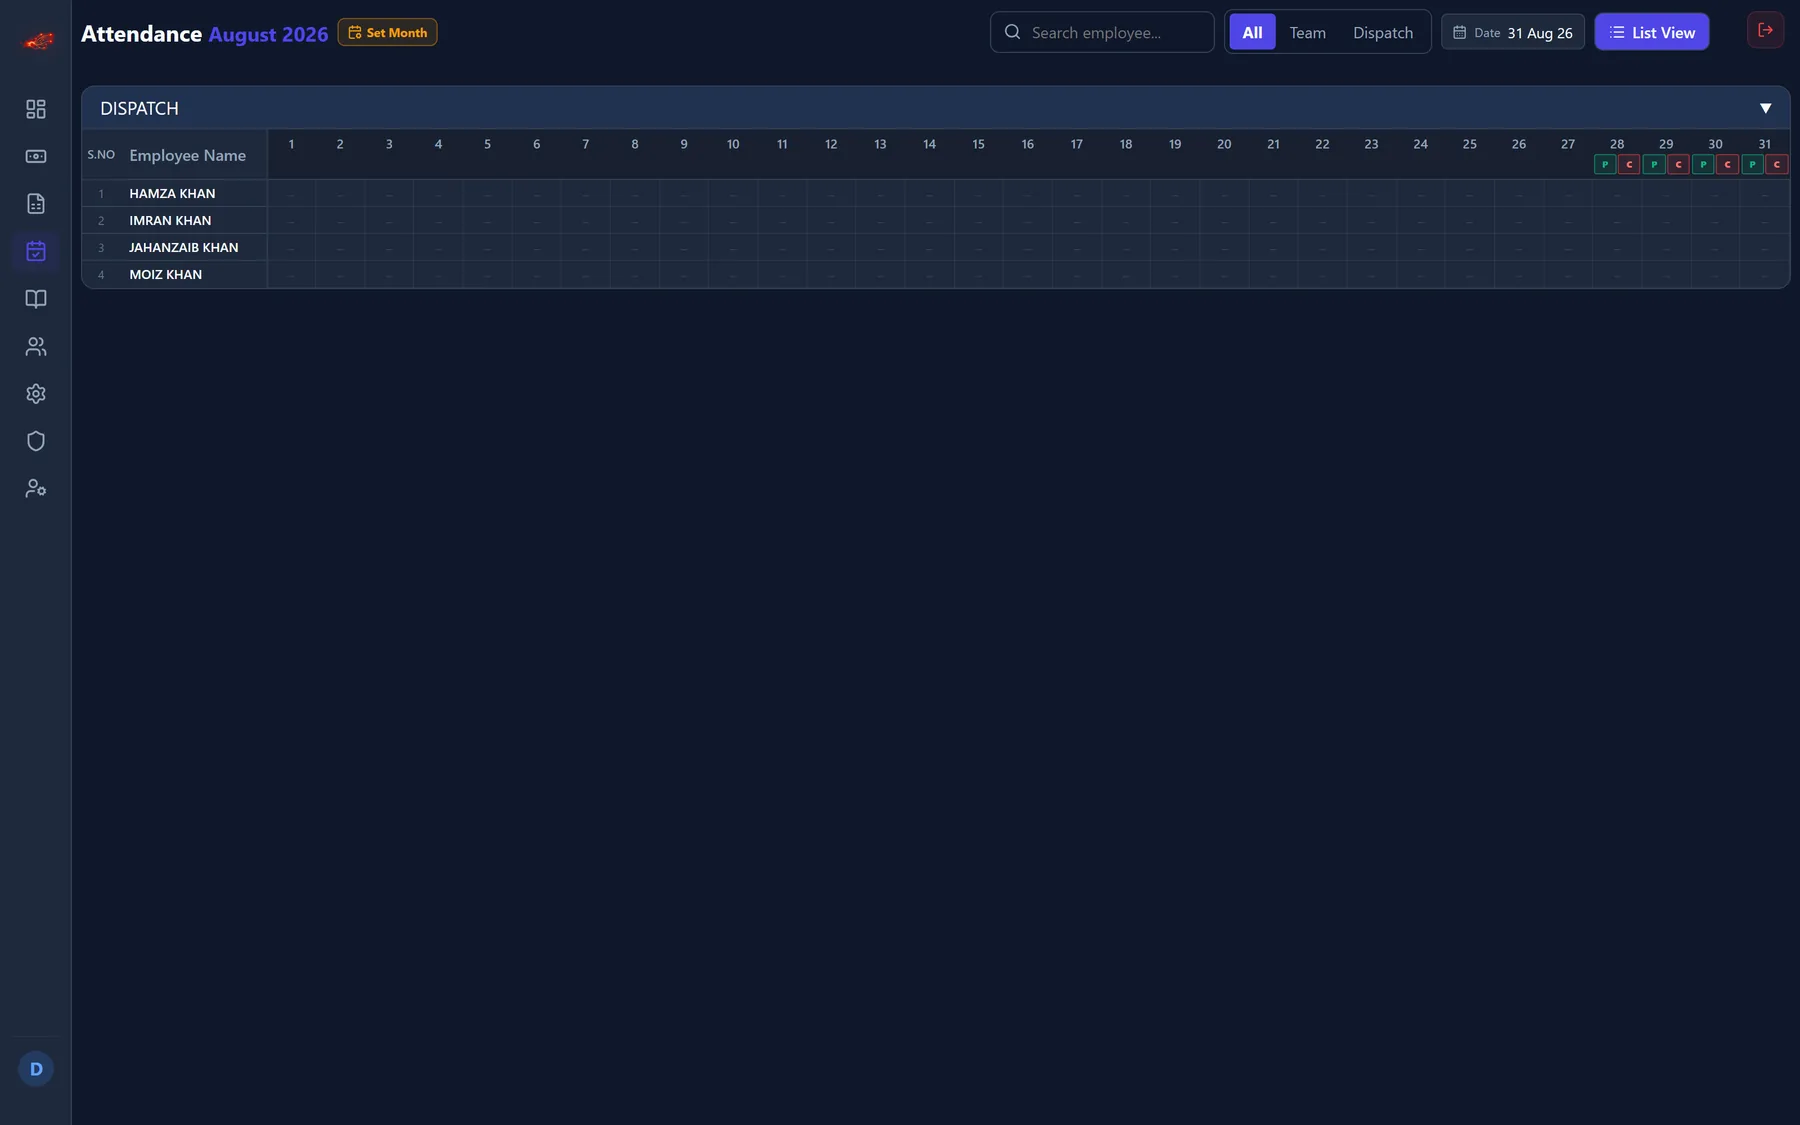Click the red logo at sidebar top
Screen dimensions: 1800x1125
[38, 41]
